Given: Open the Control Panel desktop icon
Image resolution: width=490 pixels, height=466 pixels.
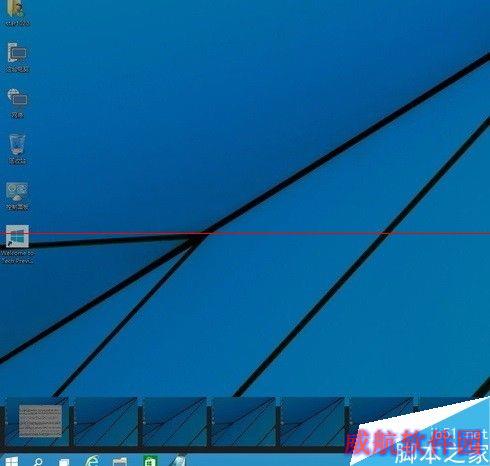Looking at the screenshot, I should coord(17,196).
